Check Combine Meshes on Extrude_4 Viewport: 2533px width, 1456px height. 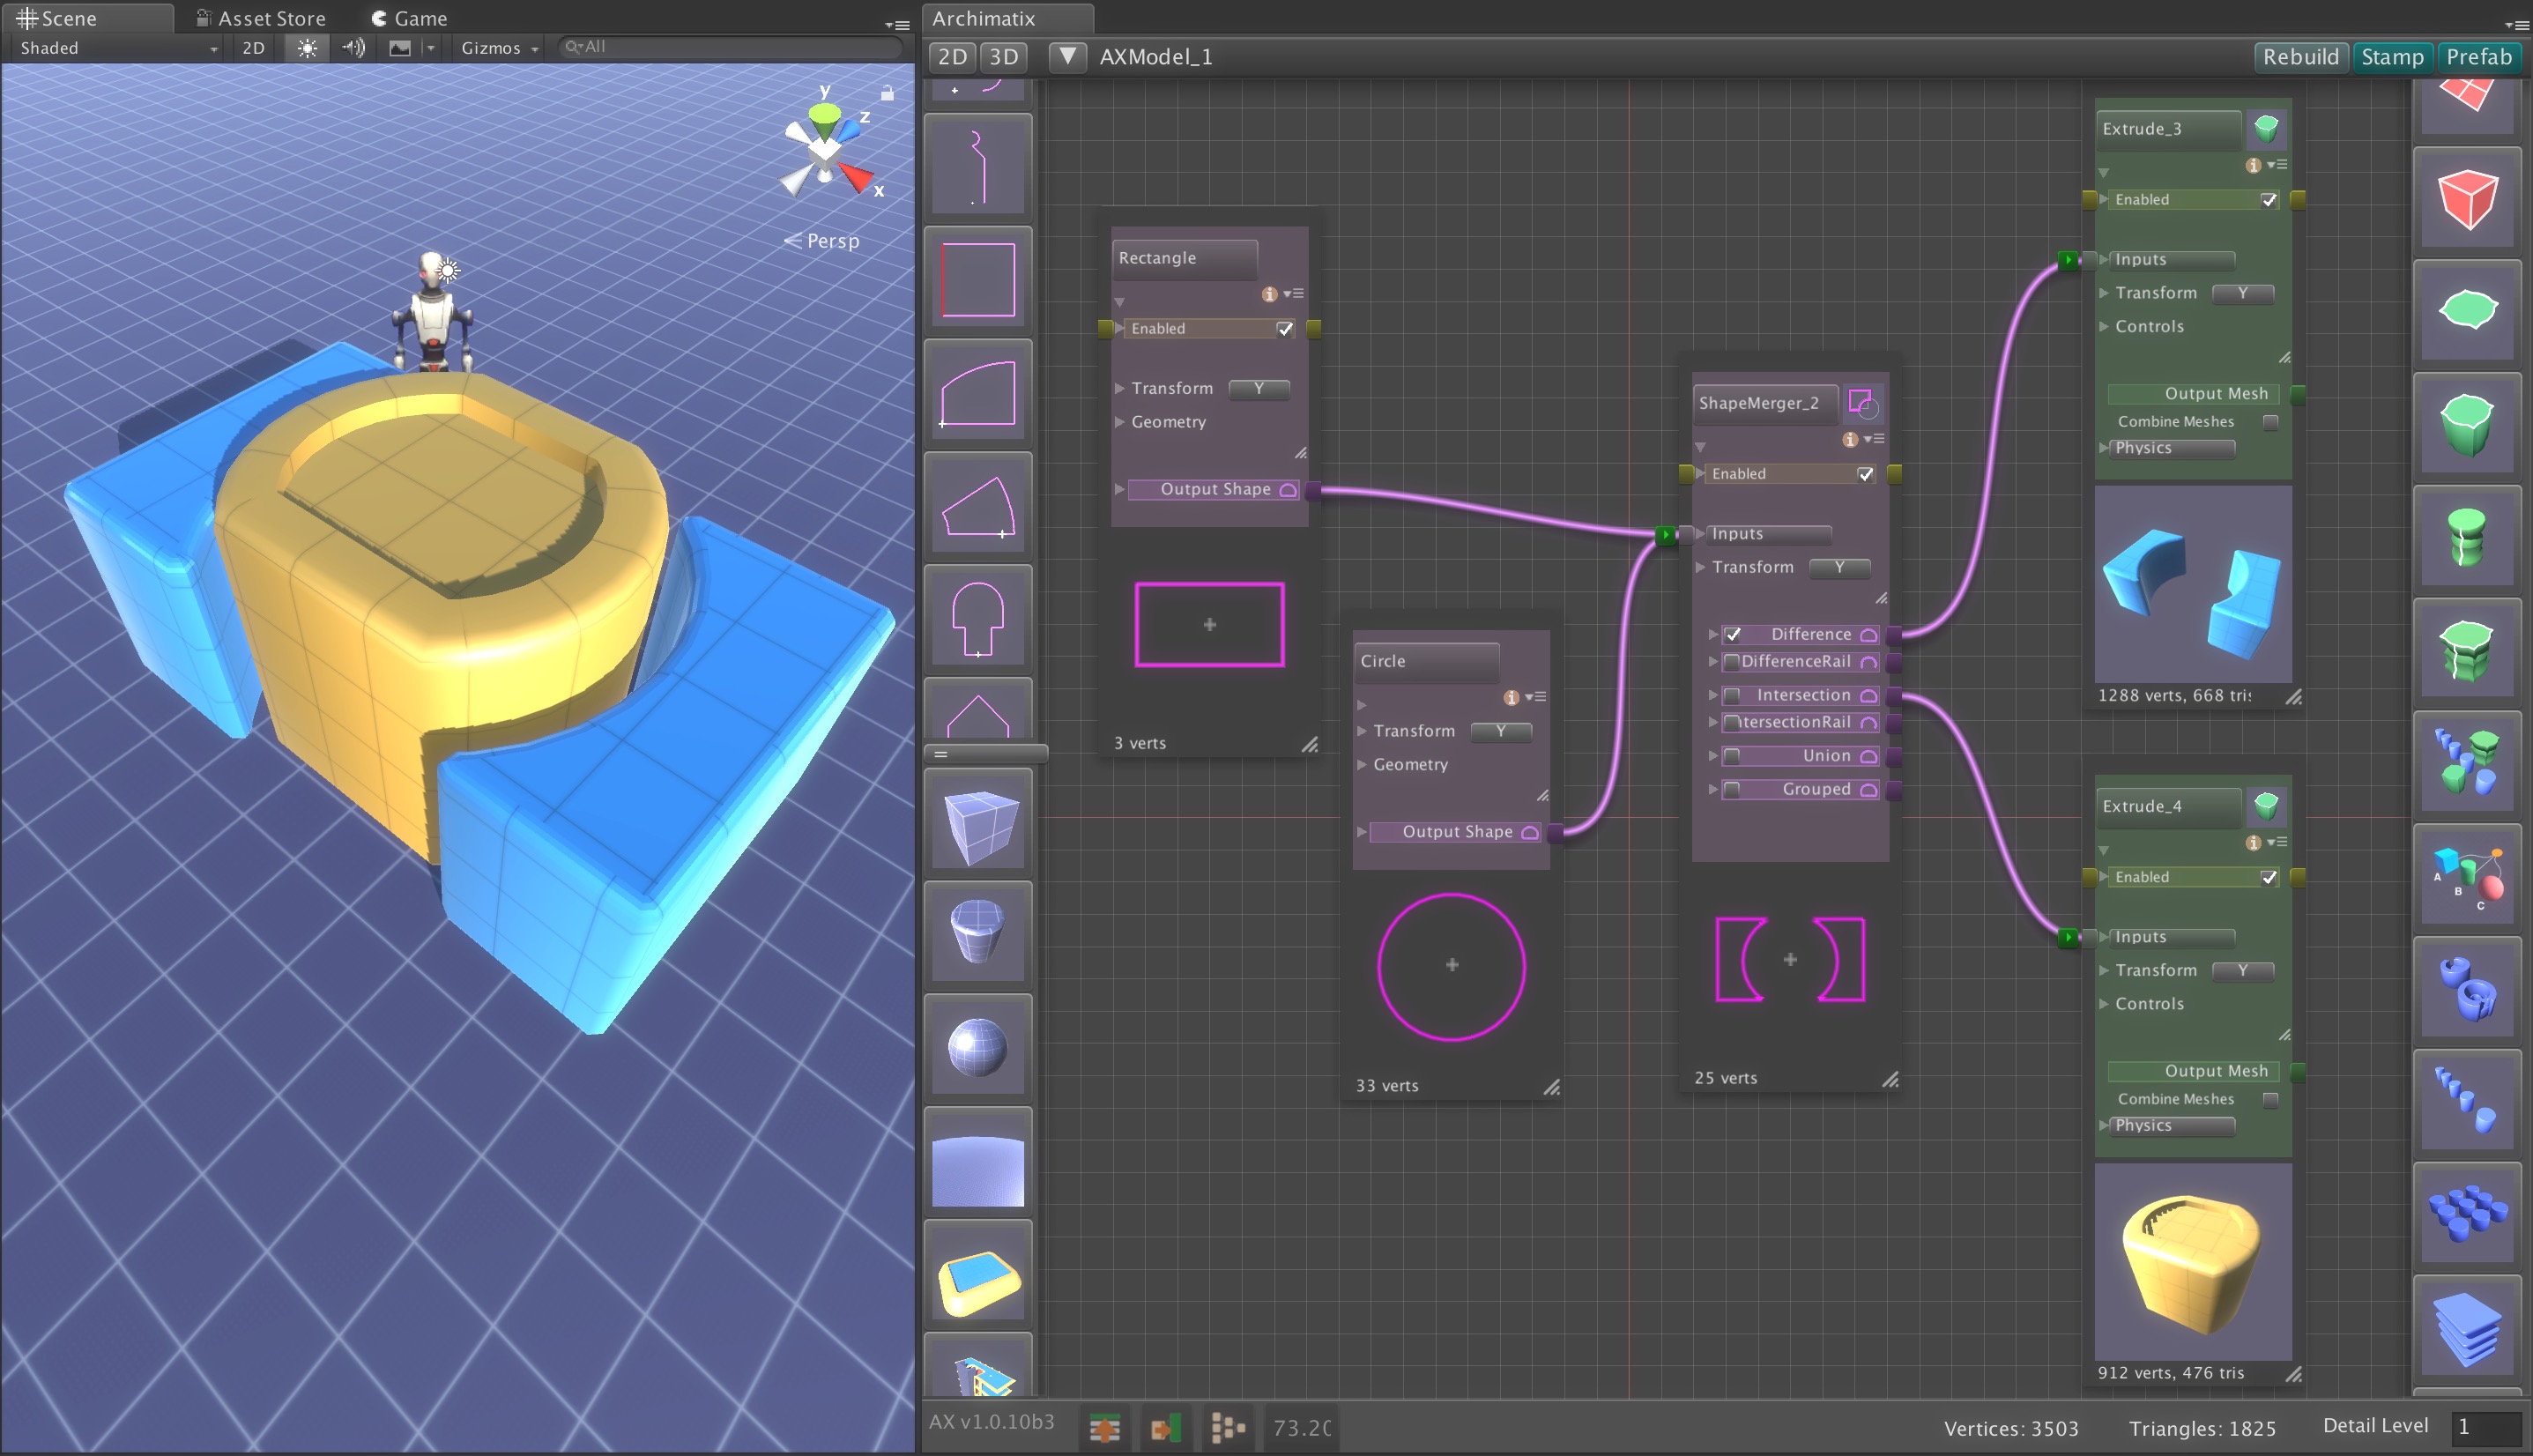[2270, 1099]
